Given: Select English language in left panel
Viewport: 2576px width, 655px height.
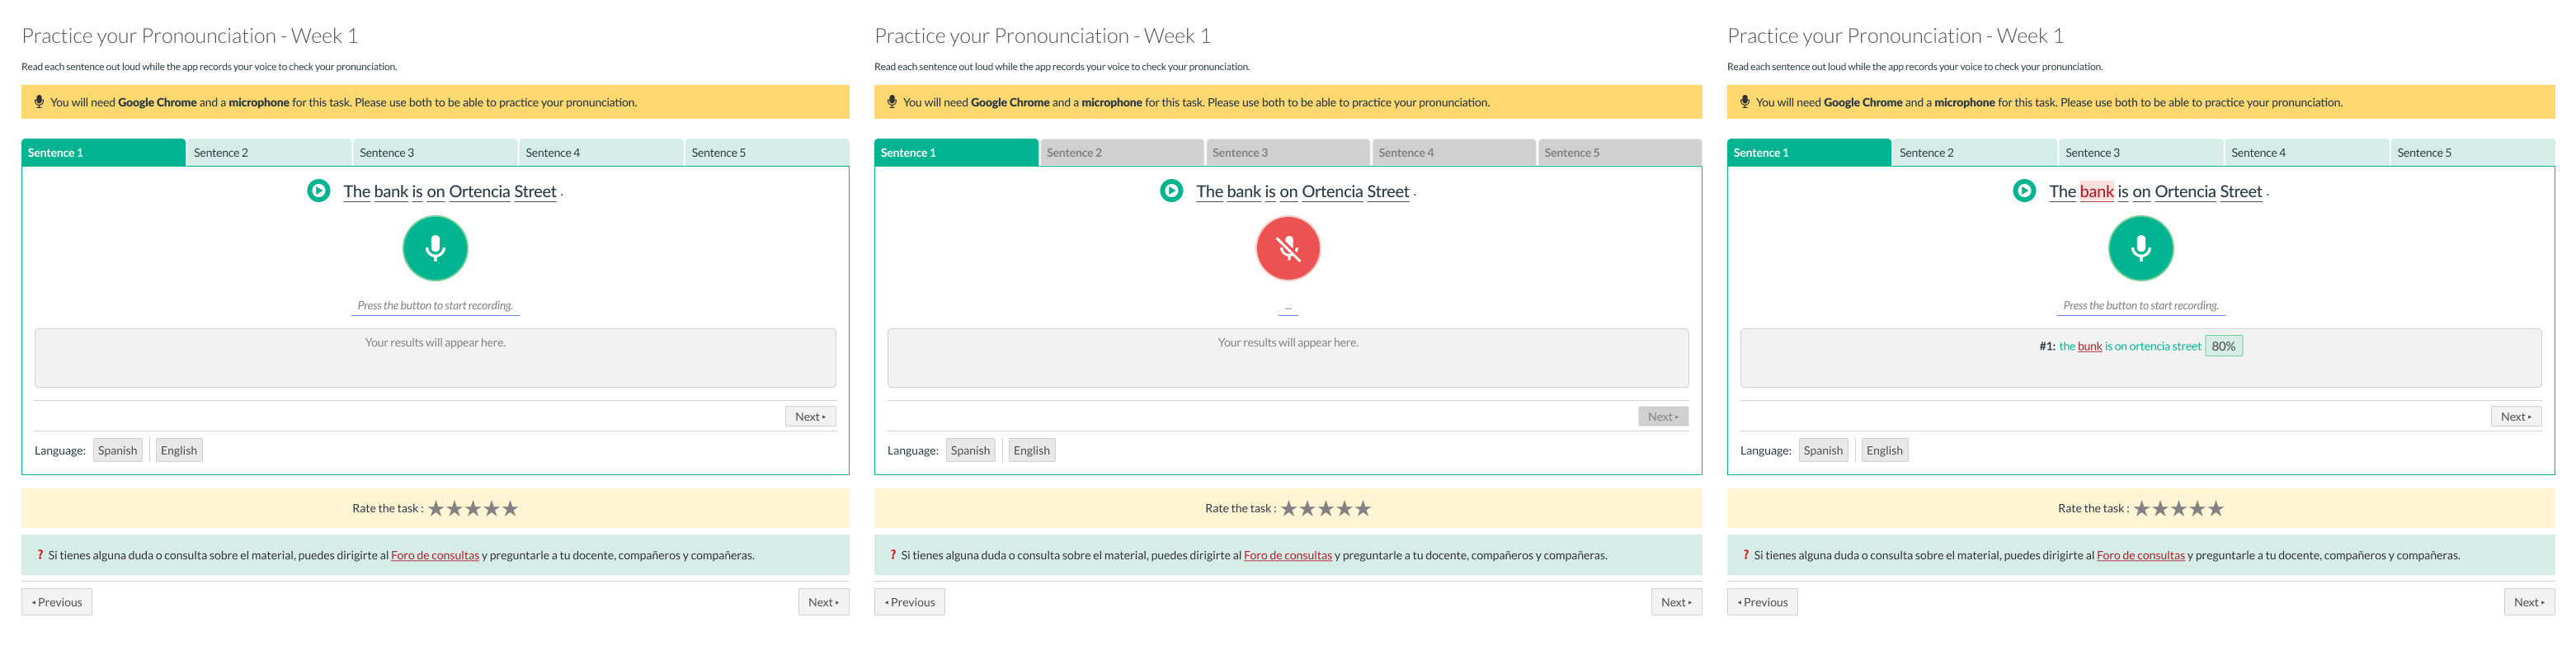Looking at the screenshot, I should pos(179,450).
